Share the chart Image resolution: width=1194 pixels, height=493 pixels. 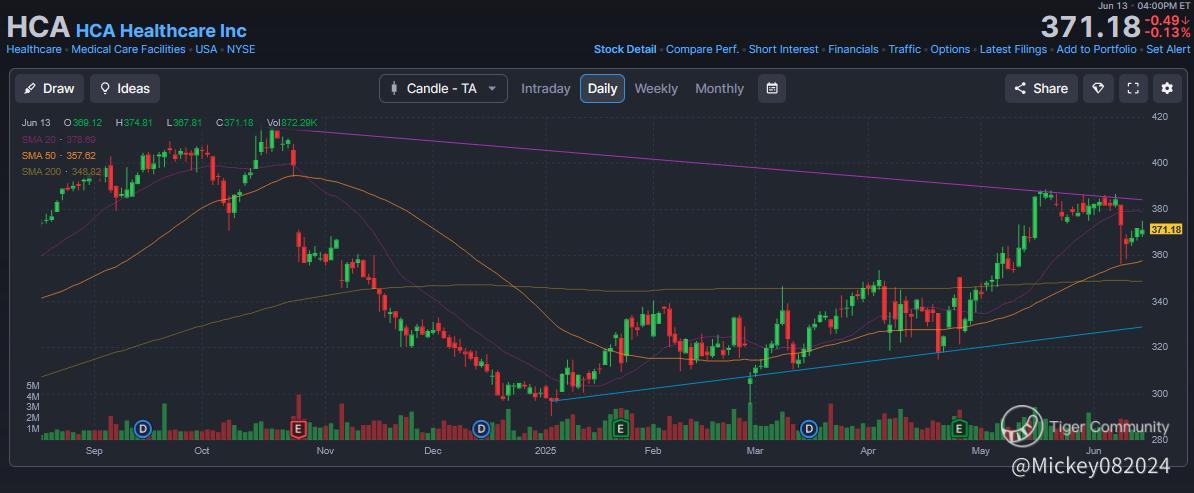click(1041, 88)
